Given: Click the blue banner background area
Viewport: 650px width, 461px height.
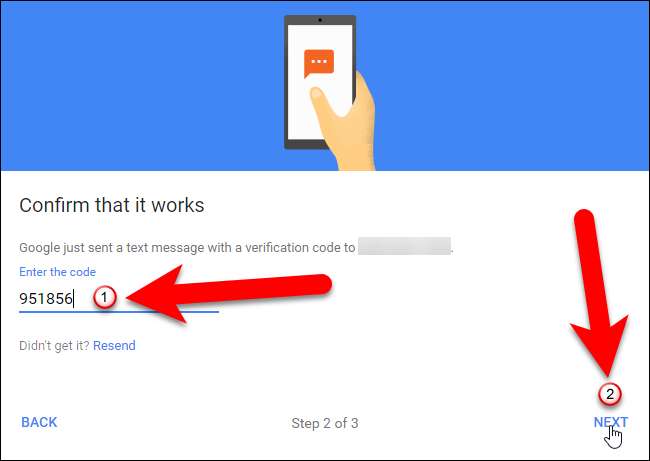Looking at the screenshot, I should [124, 85].
